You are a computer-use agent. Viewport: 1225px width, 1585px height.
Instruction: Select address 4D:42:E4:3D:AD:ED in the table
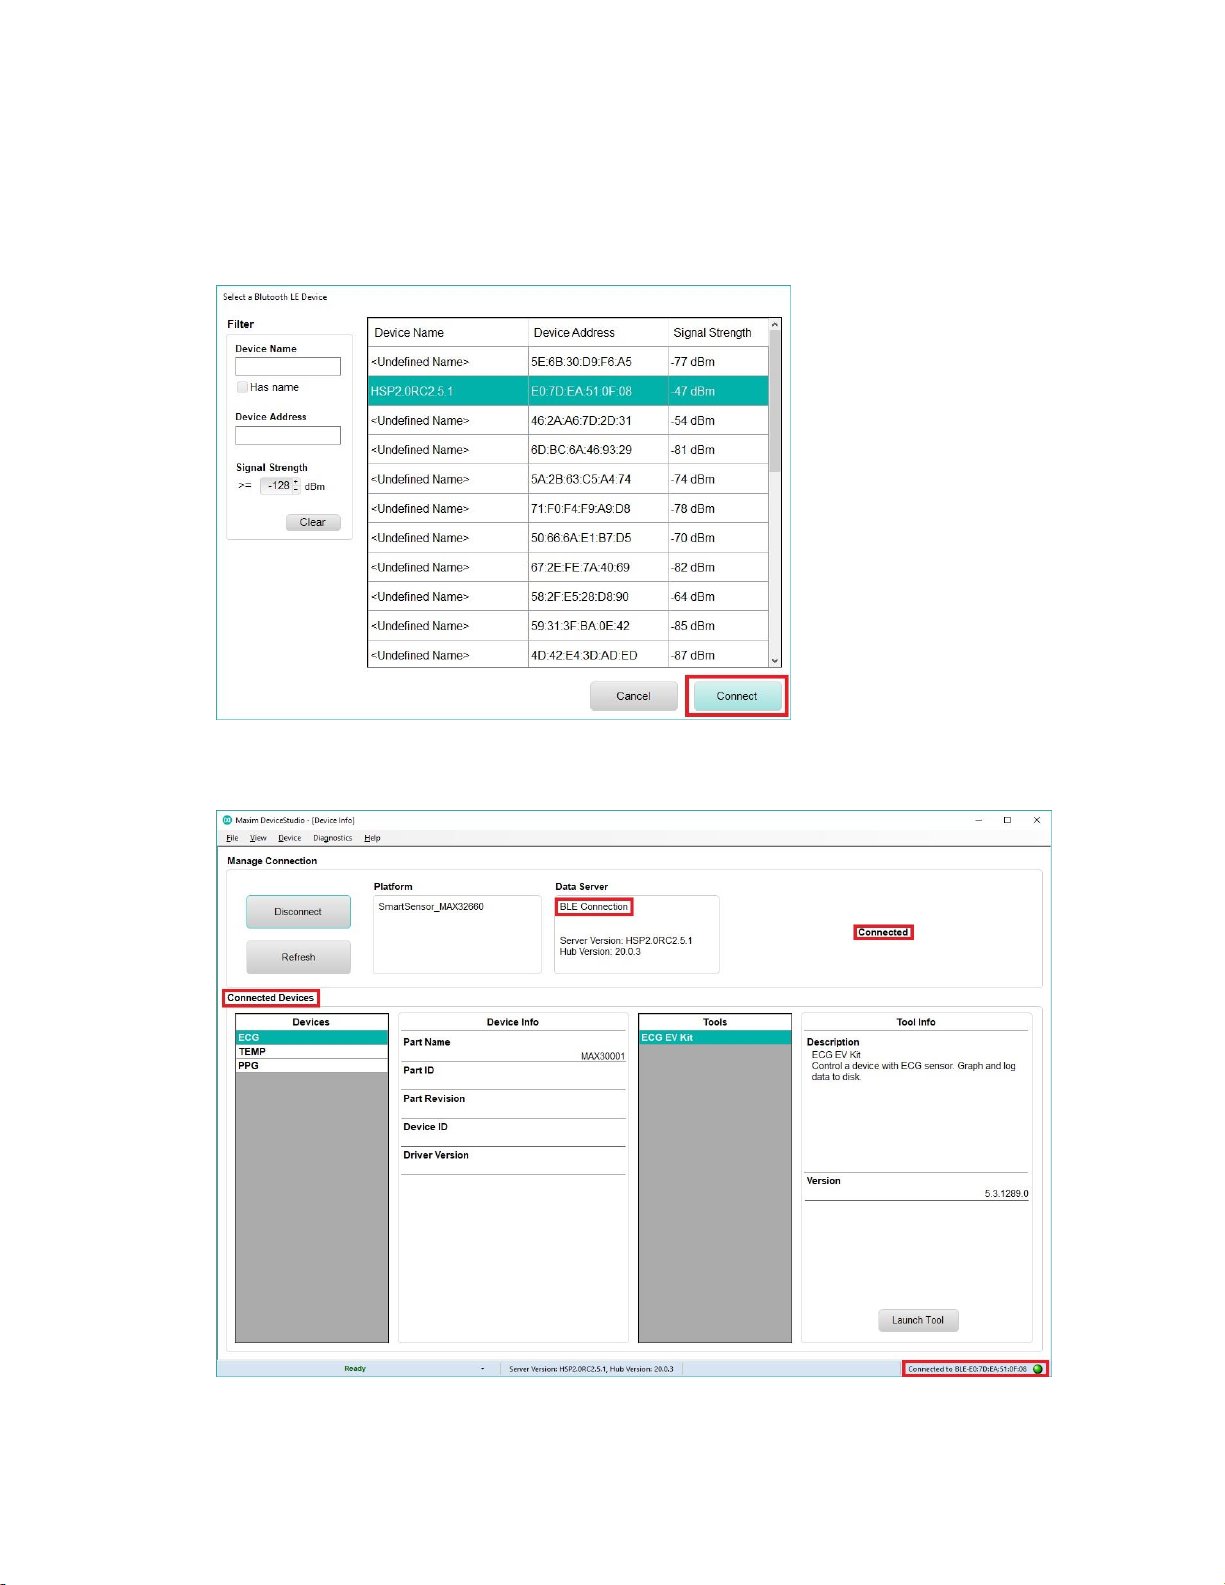point(598,655)
